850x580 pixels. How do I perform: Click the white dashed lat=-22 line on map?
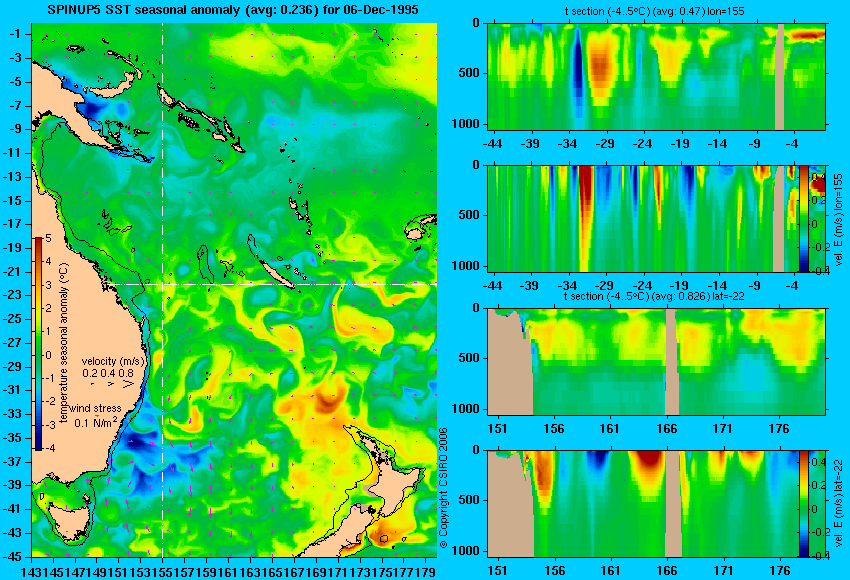tap(271, 284)
